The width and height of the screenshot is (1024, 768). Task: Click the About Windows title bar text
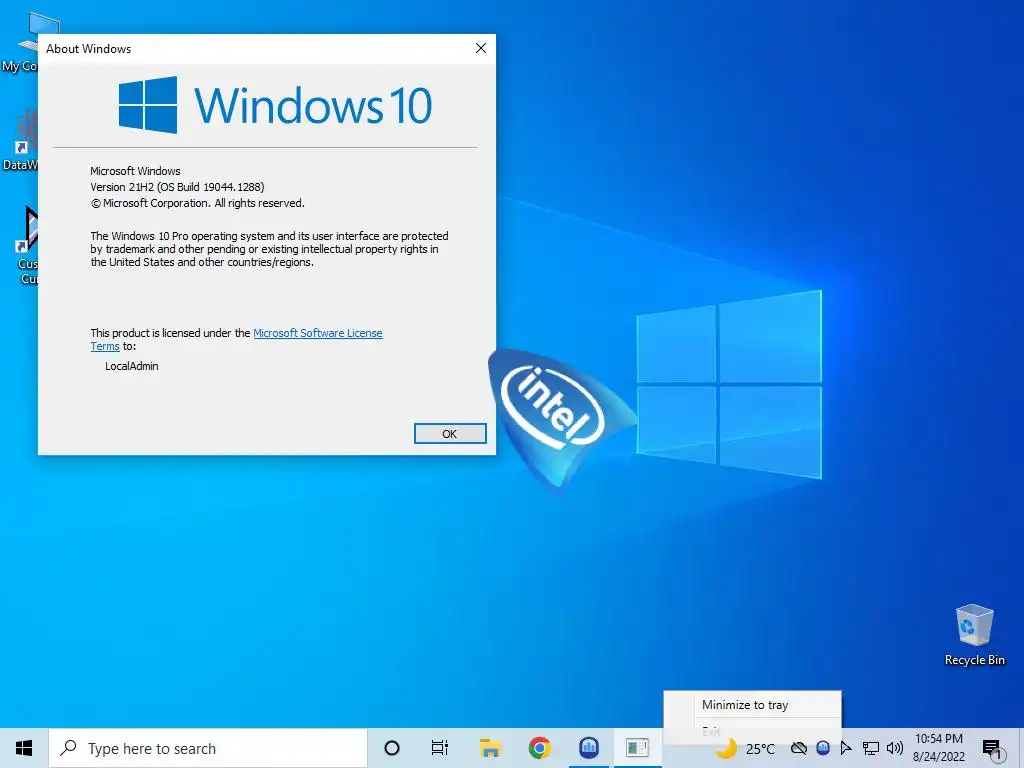tap(89, 49)
